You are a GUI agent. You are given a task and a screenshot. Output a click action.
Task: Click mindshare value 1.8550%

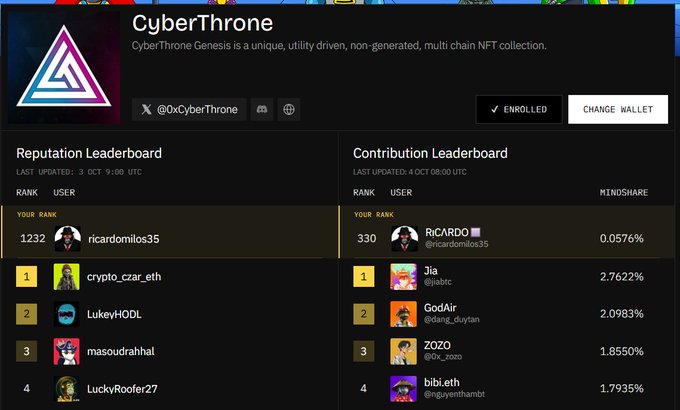pos(621,351)
